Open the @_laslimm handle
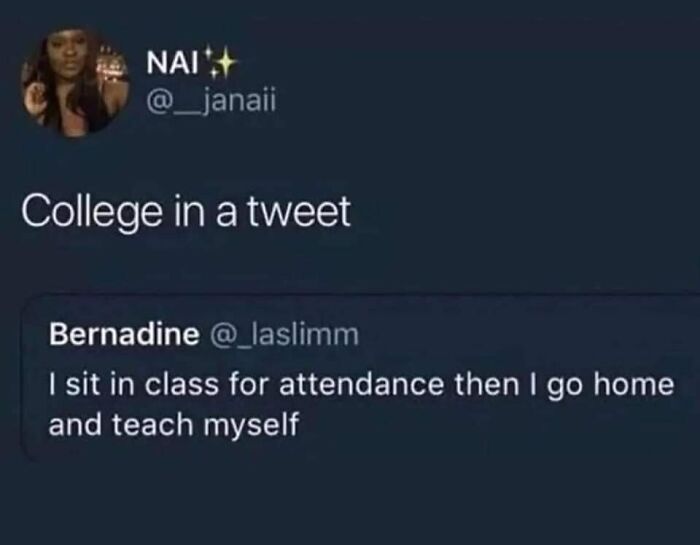Image resolution: width=700 pixels, height=545 pixels. point(282,336)
